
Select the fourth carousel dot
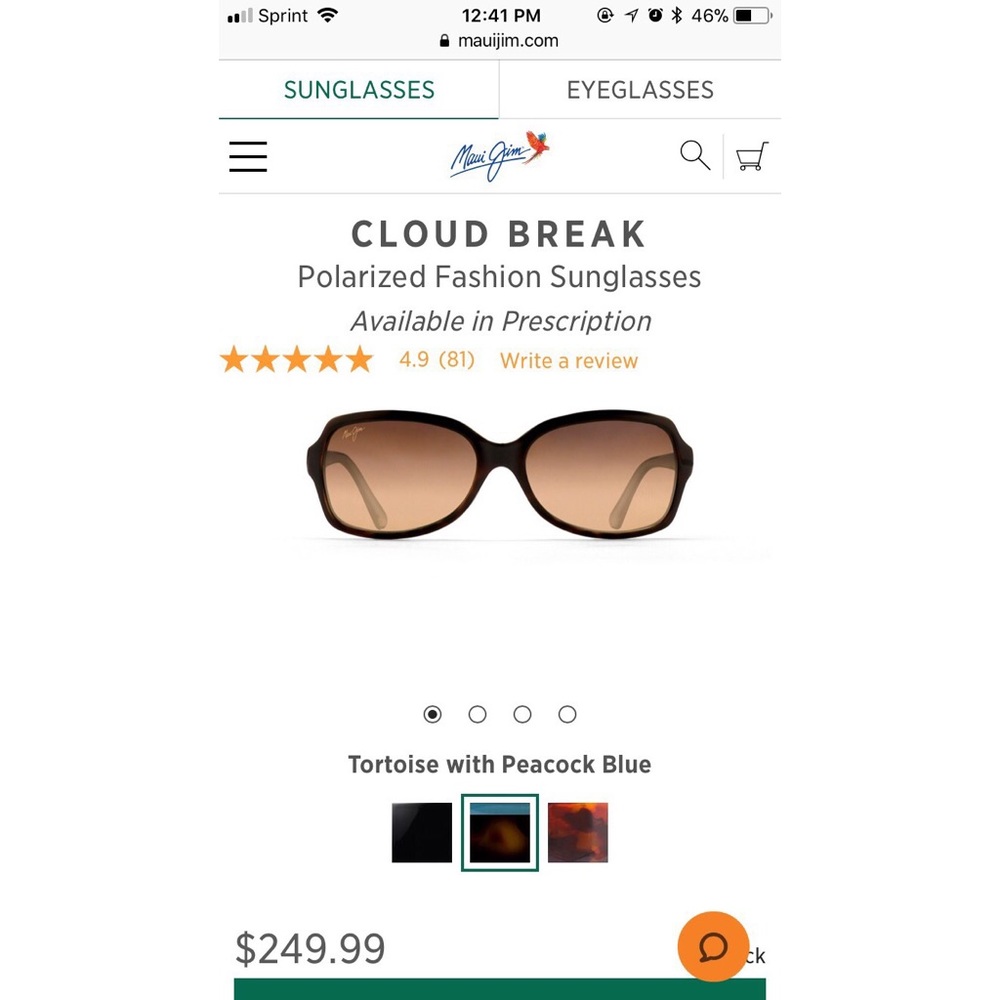567,714
